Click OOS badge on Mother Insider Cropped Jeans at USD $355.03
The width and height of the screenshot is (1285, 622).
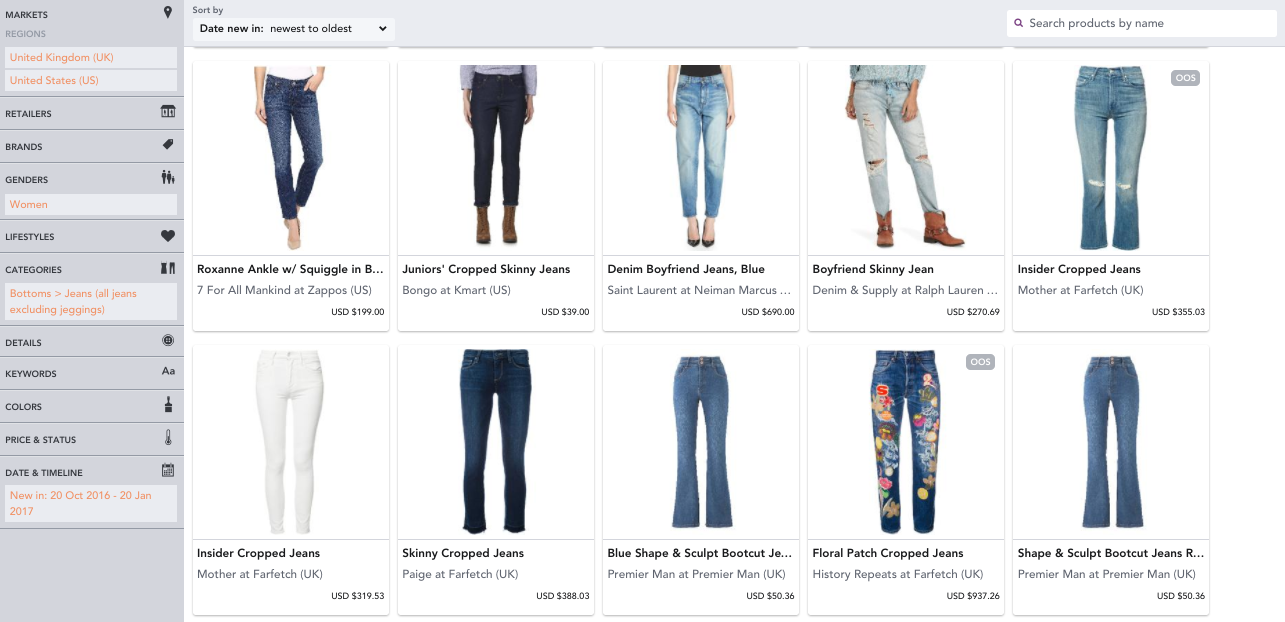click(x=1185, y=78)
